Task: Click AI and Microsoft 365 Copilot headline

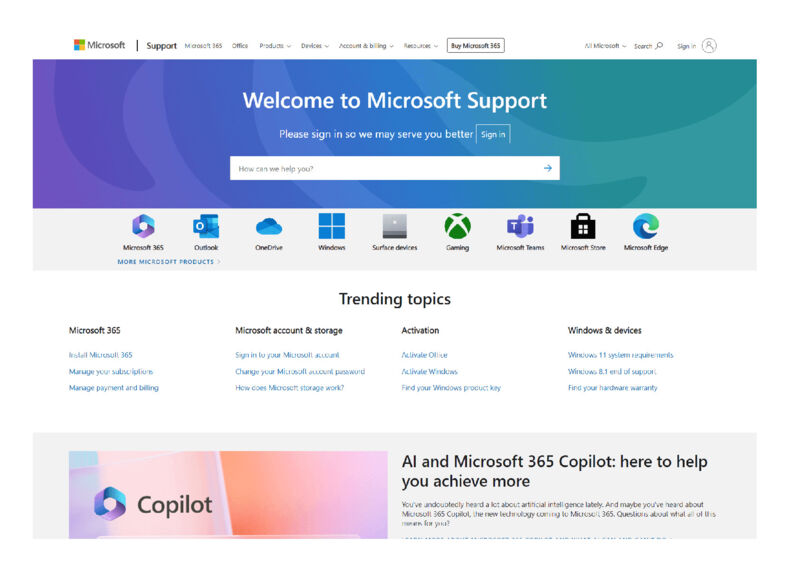Action: pos(555,471)
